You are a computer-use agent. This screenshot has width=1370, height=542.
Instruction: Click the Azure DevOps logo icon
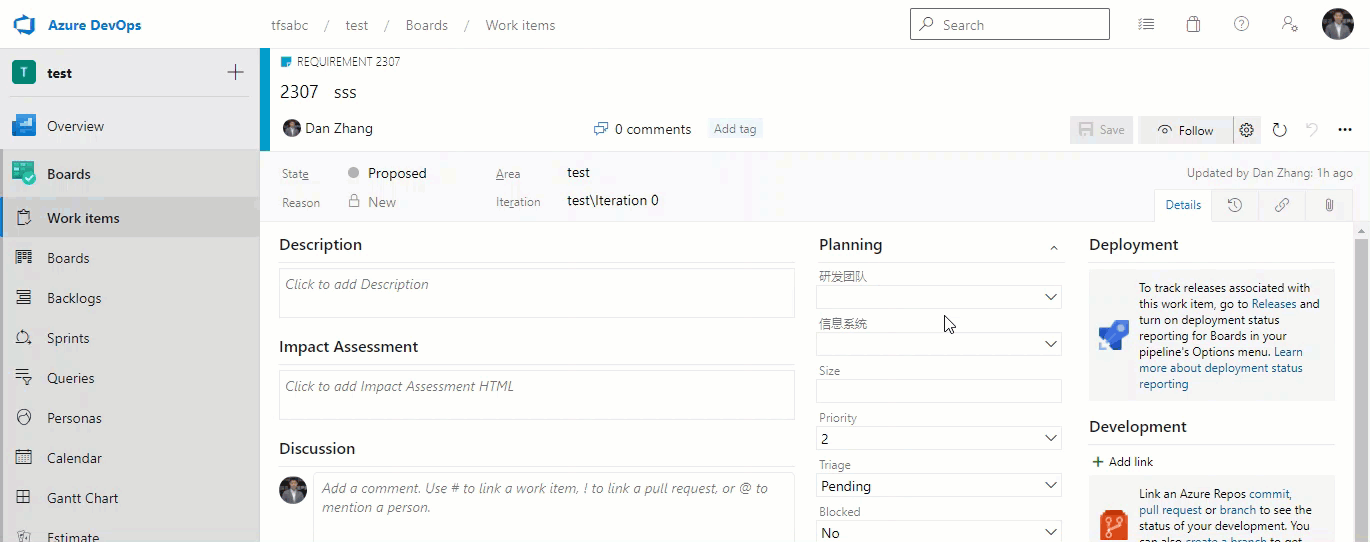[x=24, y=25]
